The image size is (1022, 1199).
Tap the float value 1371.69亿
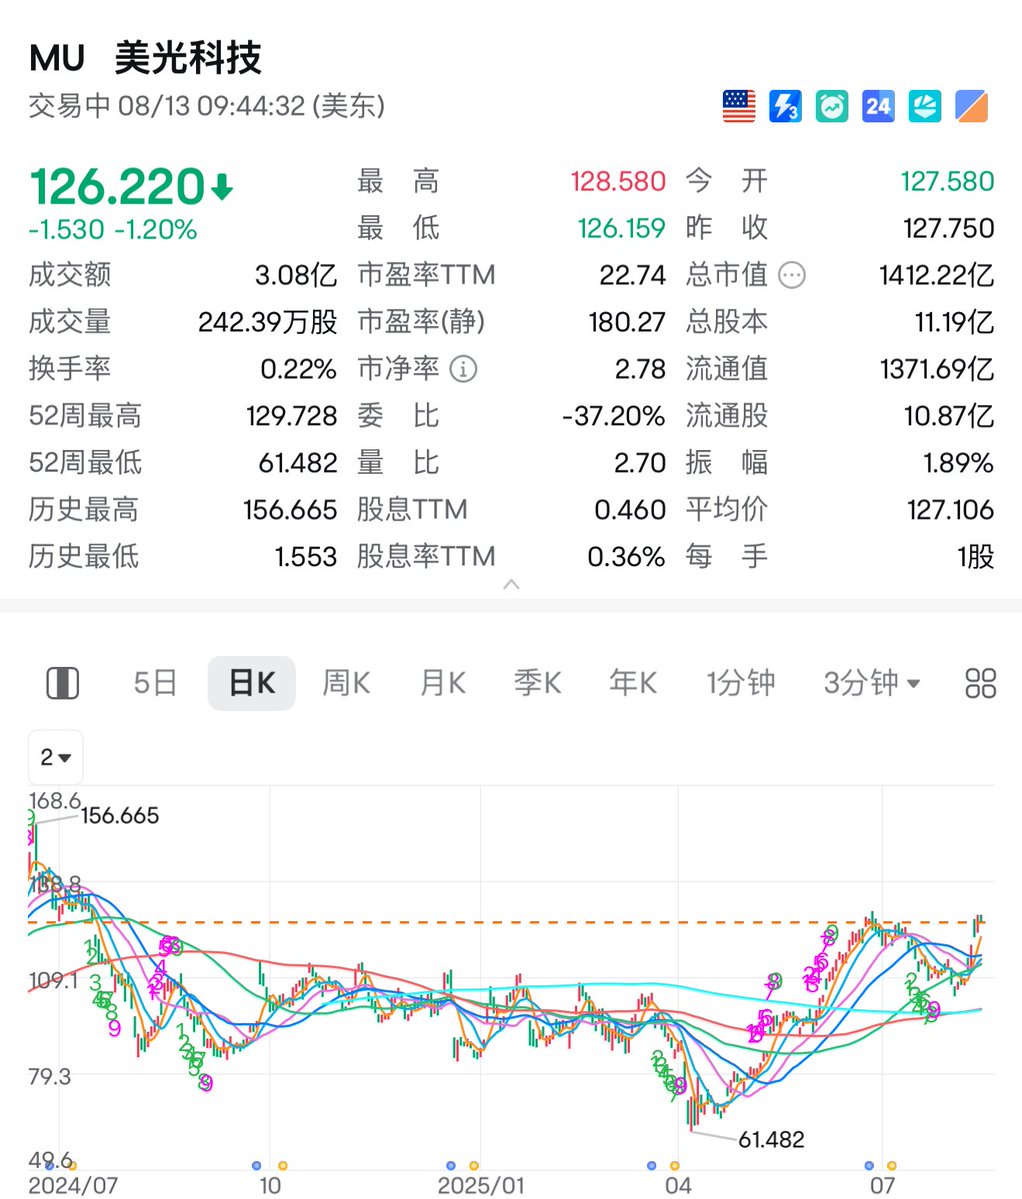937,369
